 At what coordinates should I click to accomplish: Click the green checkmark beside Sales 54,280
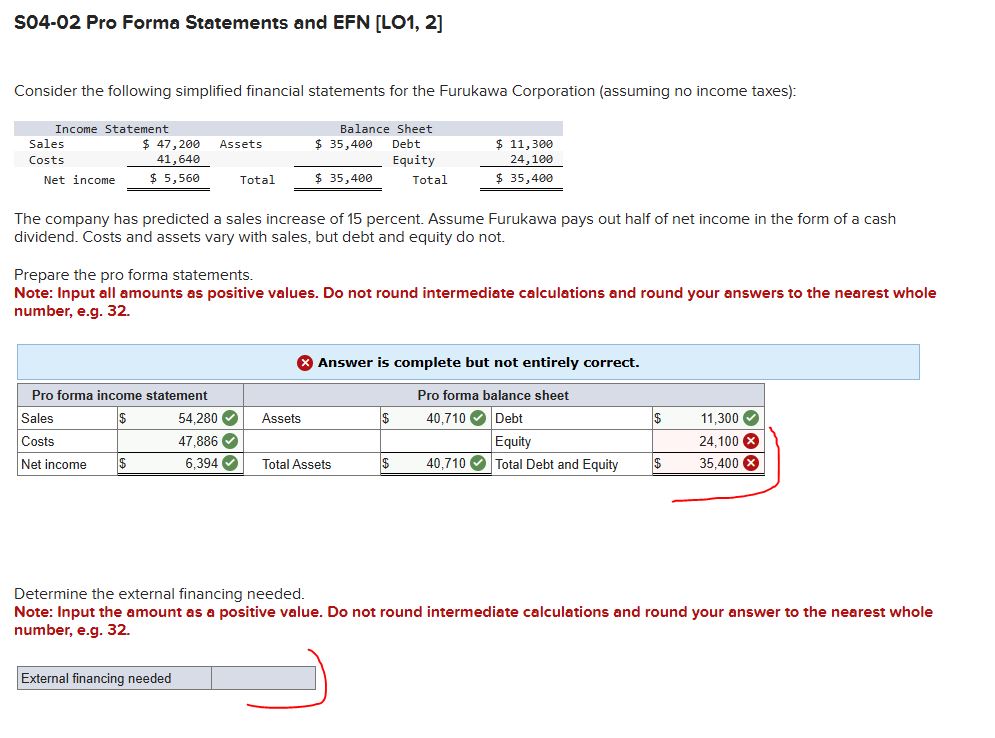[x=230, y=418]
